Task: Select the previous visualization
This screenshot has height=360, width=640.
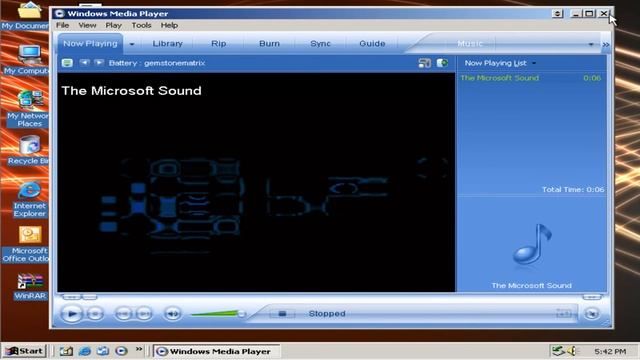Action: tap(84, 62)
